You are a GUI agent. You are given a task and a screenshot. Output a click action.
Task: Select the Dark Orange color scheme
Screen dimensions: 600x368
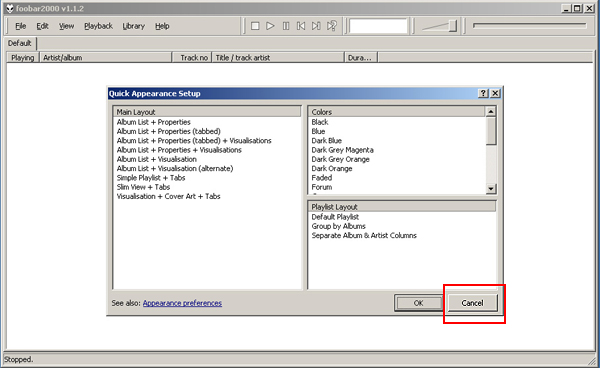[332, 168]
